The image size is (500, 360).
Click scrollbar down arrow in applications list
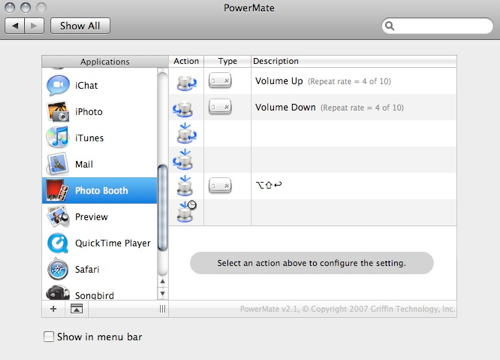[162, 294]
